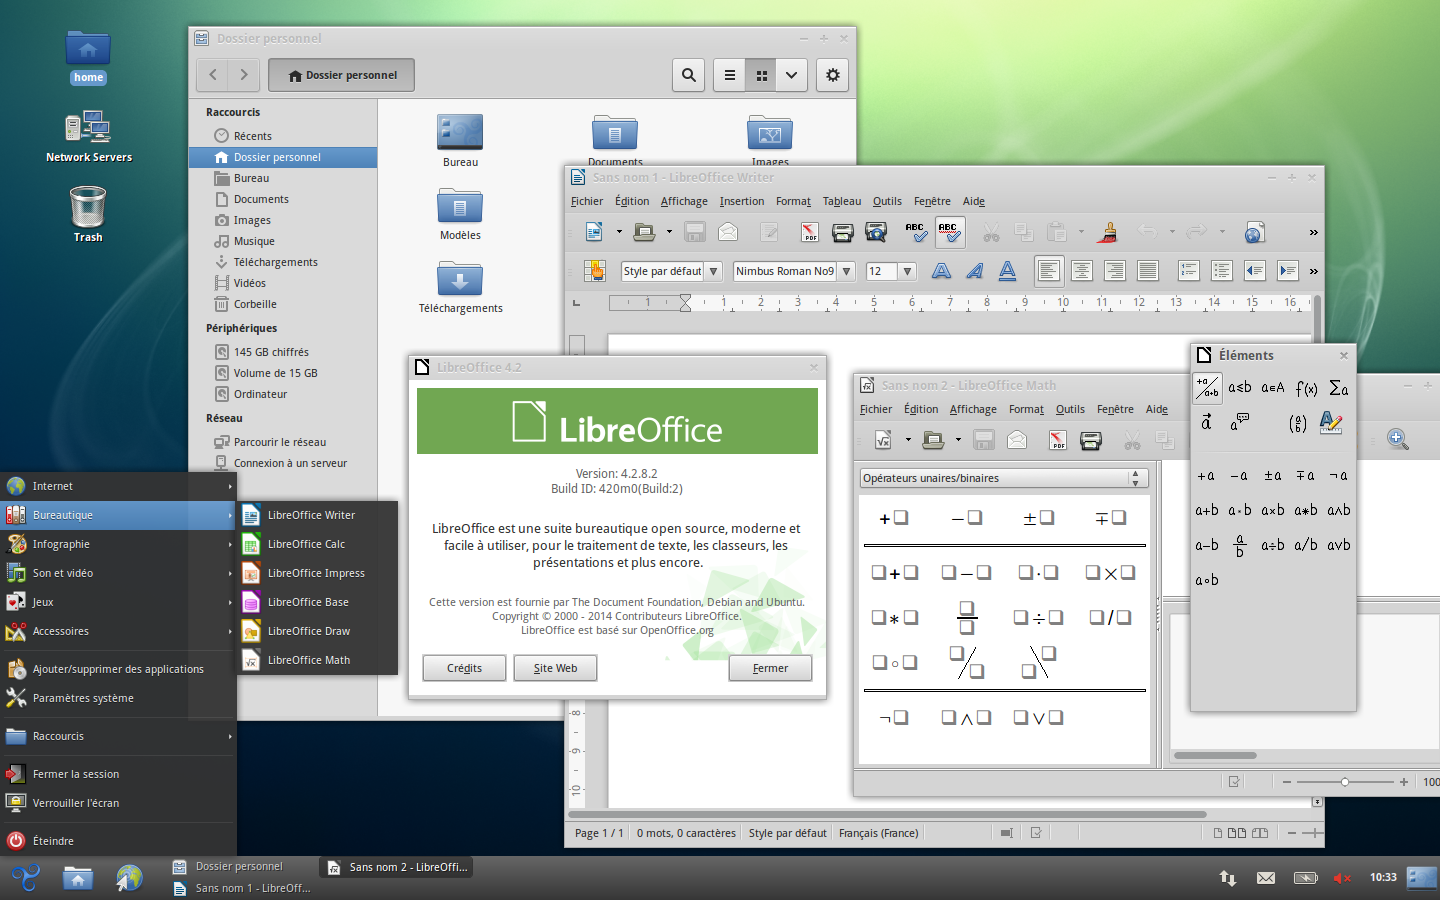
Task: Toggle AutoSpellcheck in Writer toolbar
Action: (x=950, y=232)
